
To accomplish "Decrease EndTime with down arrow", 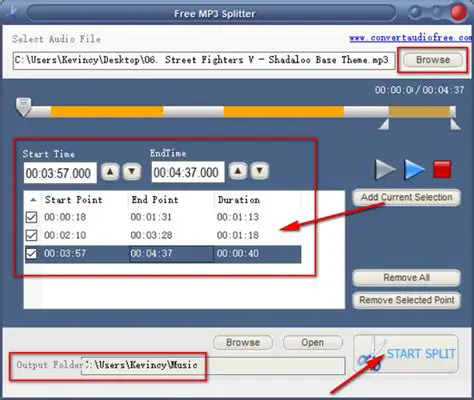I will point(260,171).
